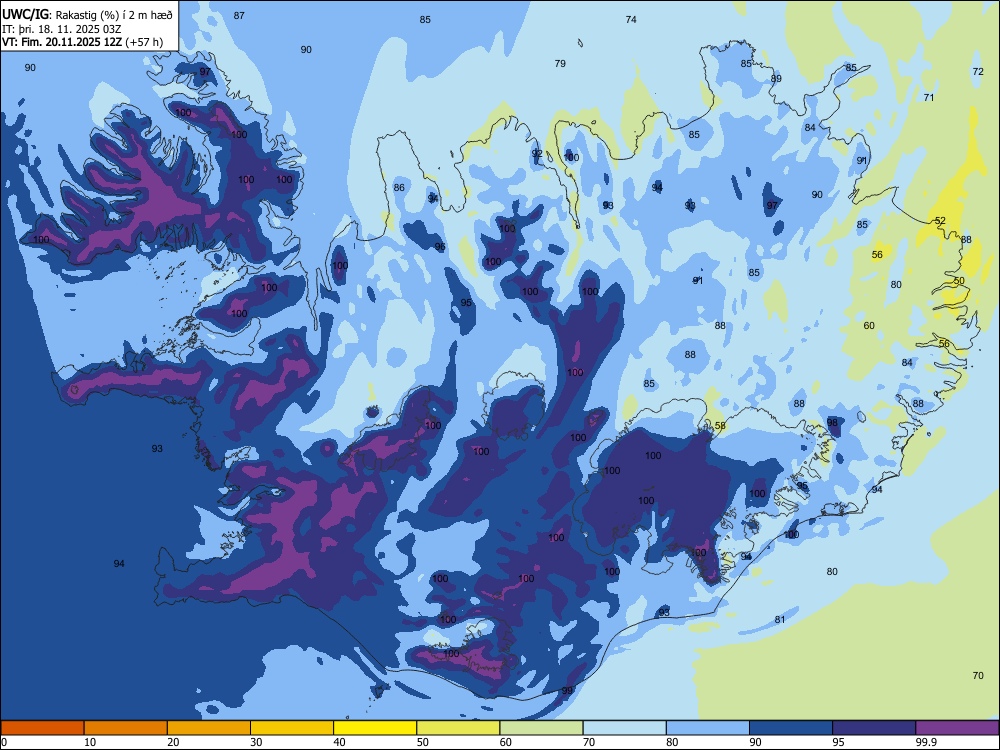Click the purple above-99.9 legend swatch

click(x=957, y=728)
